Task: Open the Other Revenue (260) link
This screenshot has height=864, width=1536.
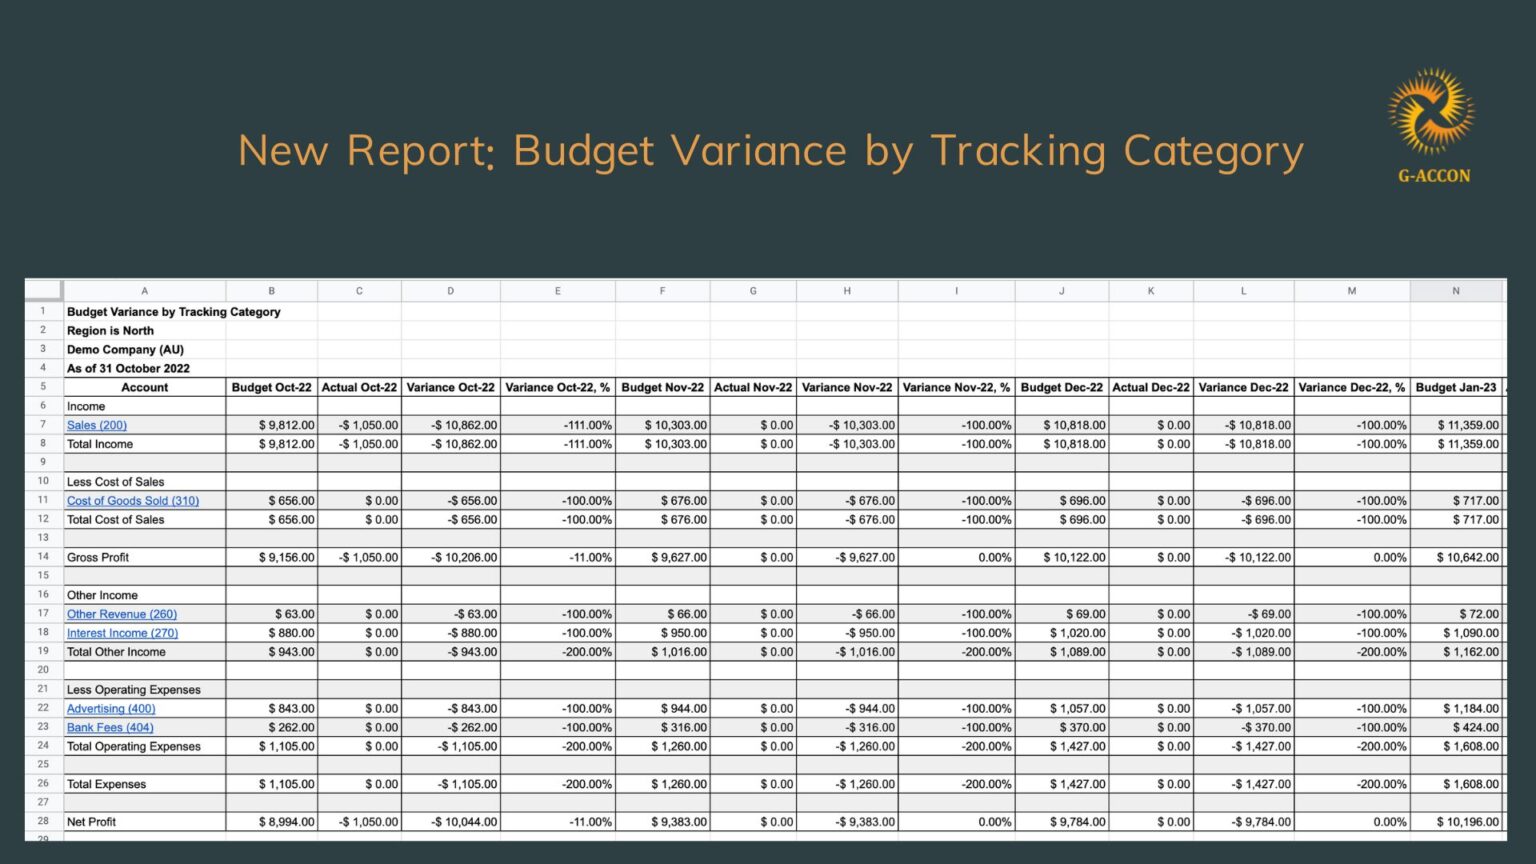Action: (x=121, y=614)
